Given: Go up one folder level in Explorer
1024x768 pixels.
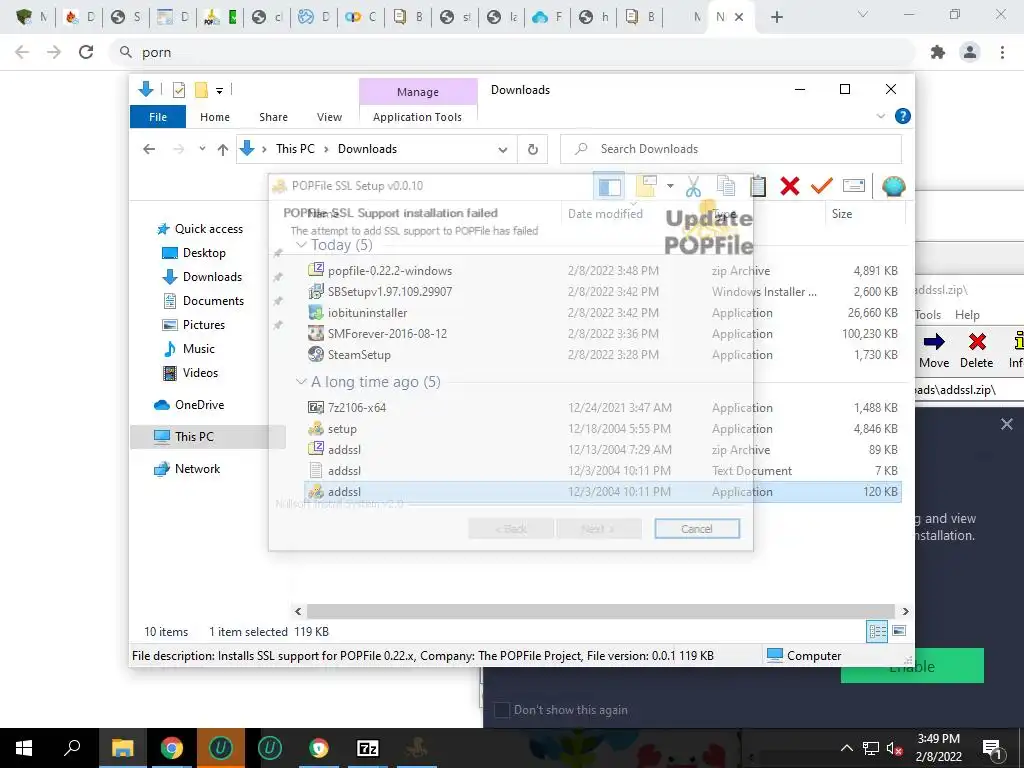Looking at the screenshot, I should pos(223,150).
